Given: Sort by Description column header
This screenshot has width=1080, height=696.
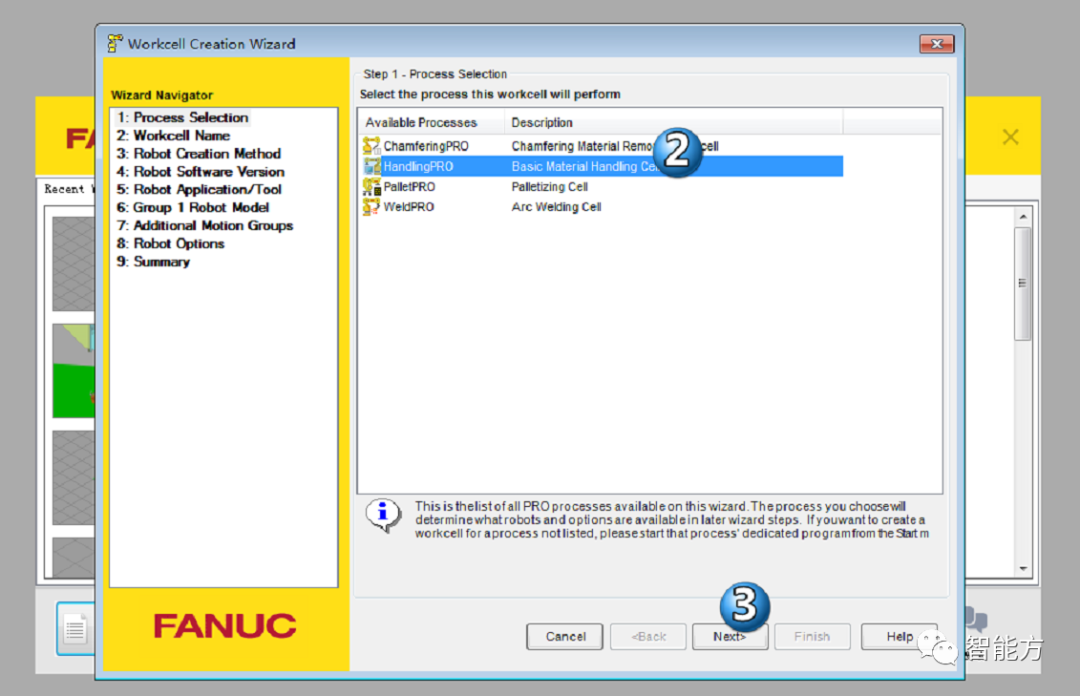Looking at the screenshot, I should point(674,123).
